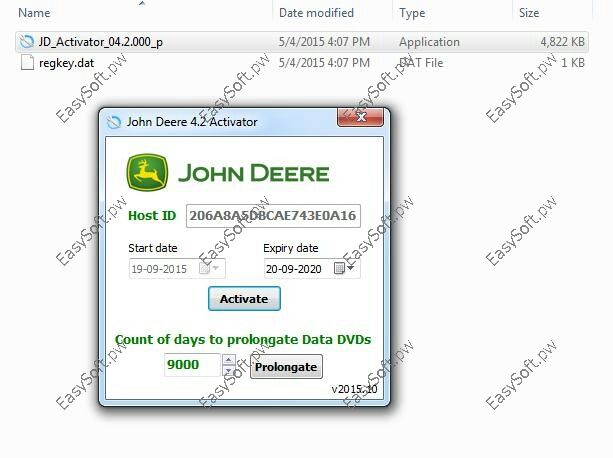
Task: Select the file name JD_Activator_04.2.000_p
Action: point(101,42)
